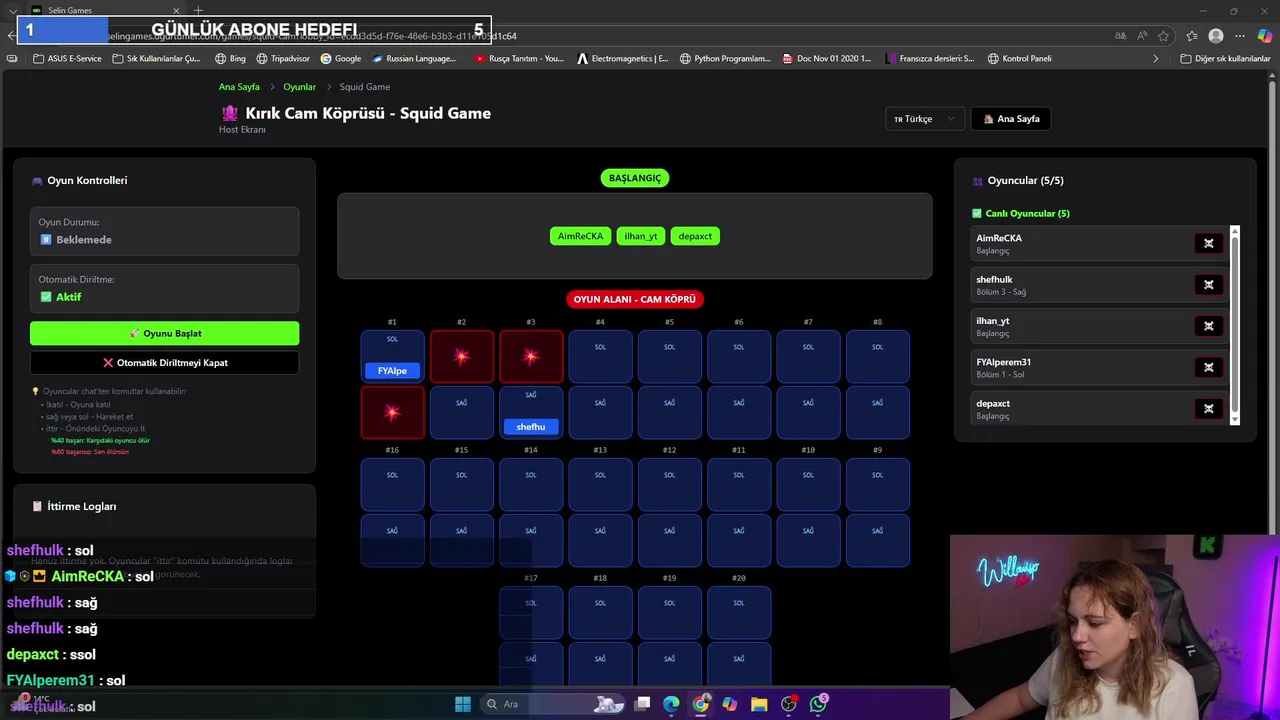Add this page to favorites star
1280x720 pixels.
tap(1163, 36)
